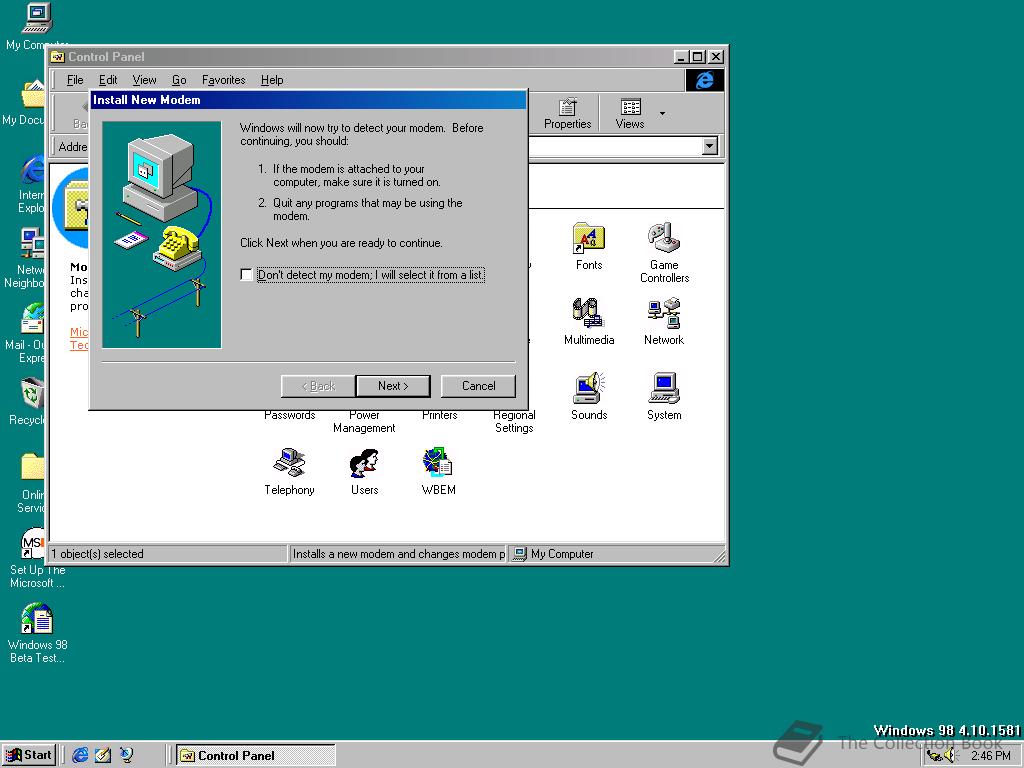Select the Internet Explorer desktop icon

(31, 170)
